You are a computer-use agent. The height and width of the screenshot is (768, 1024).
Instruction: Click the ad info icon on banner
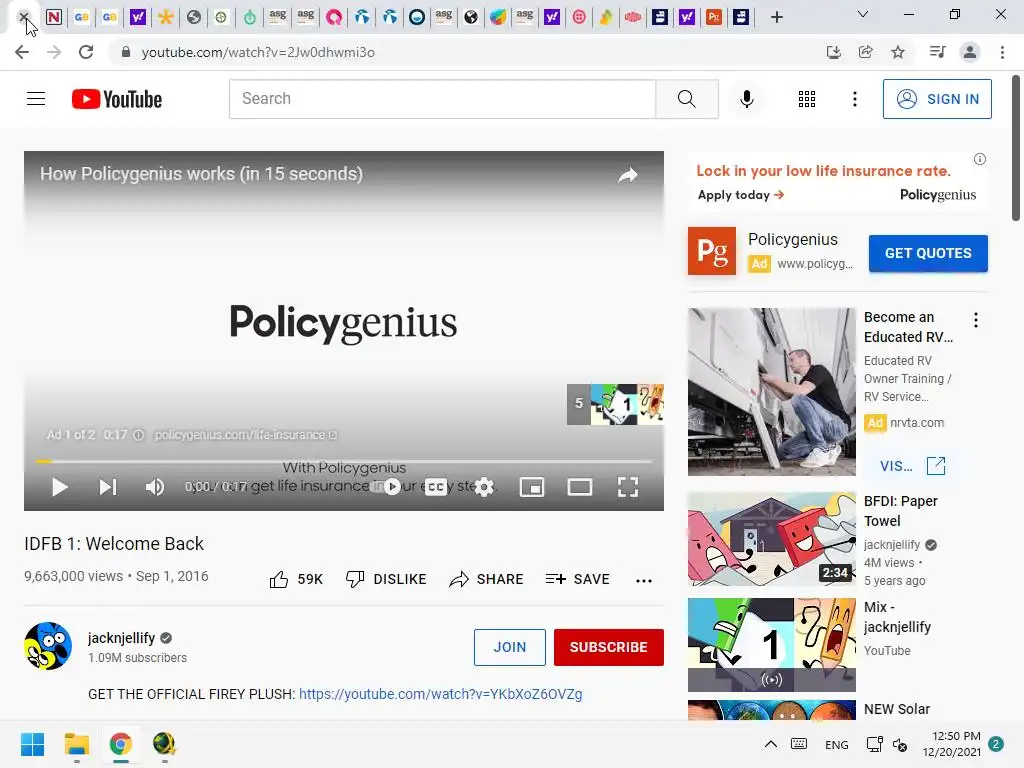[x=980, y=159]
